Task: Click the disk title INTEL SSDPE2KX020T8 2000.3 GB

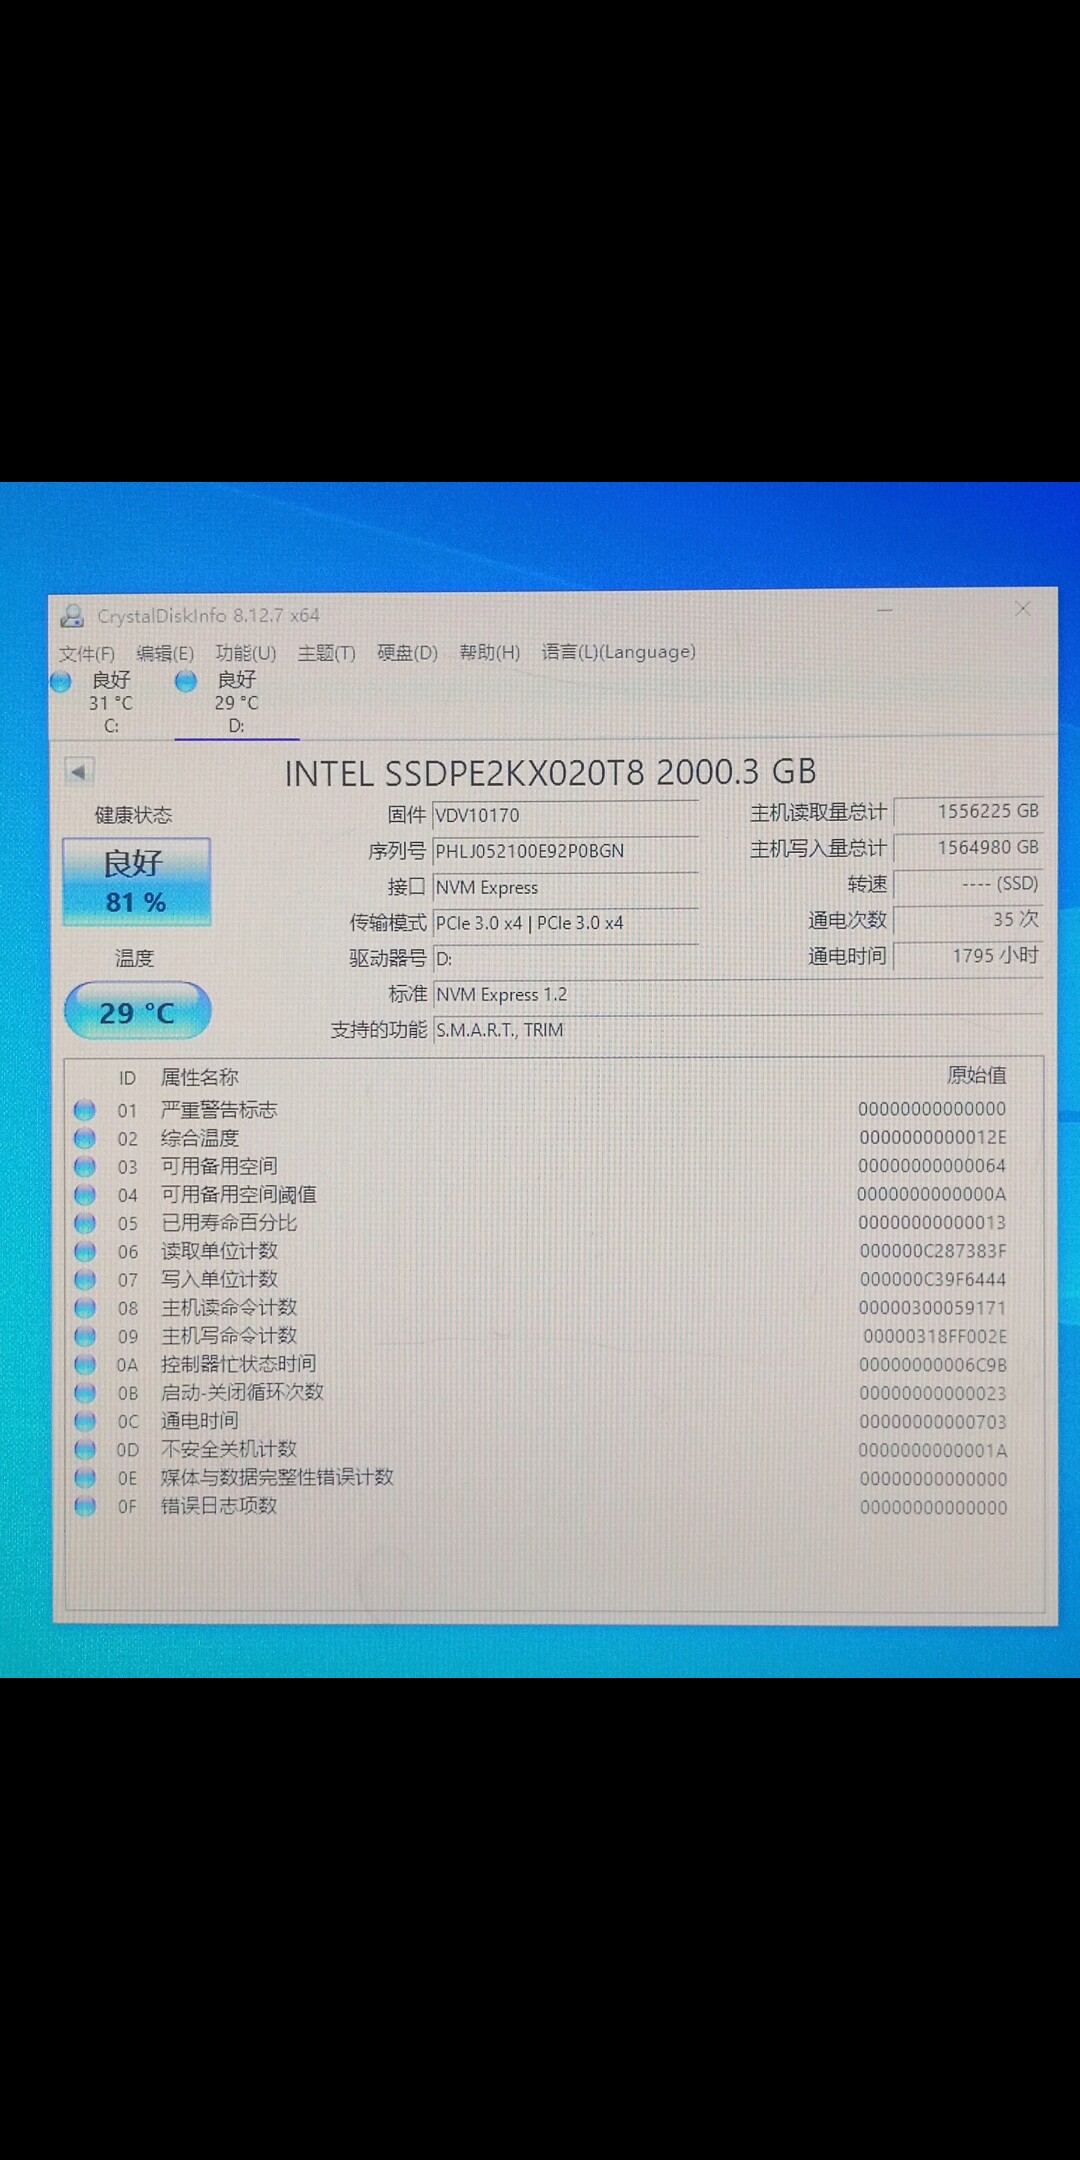Action: pos(550,772)
